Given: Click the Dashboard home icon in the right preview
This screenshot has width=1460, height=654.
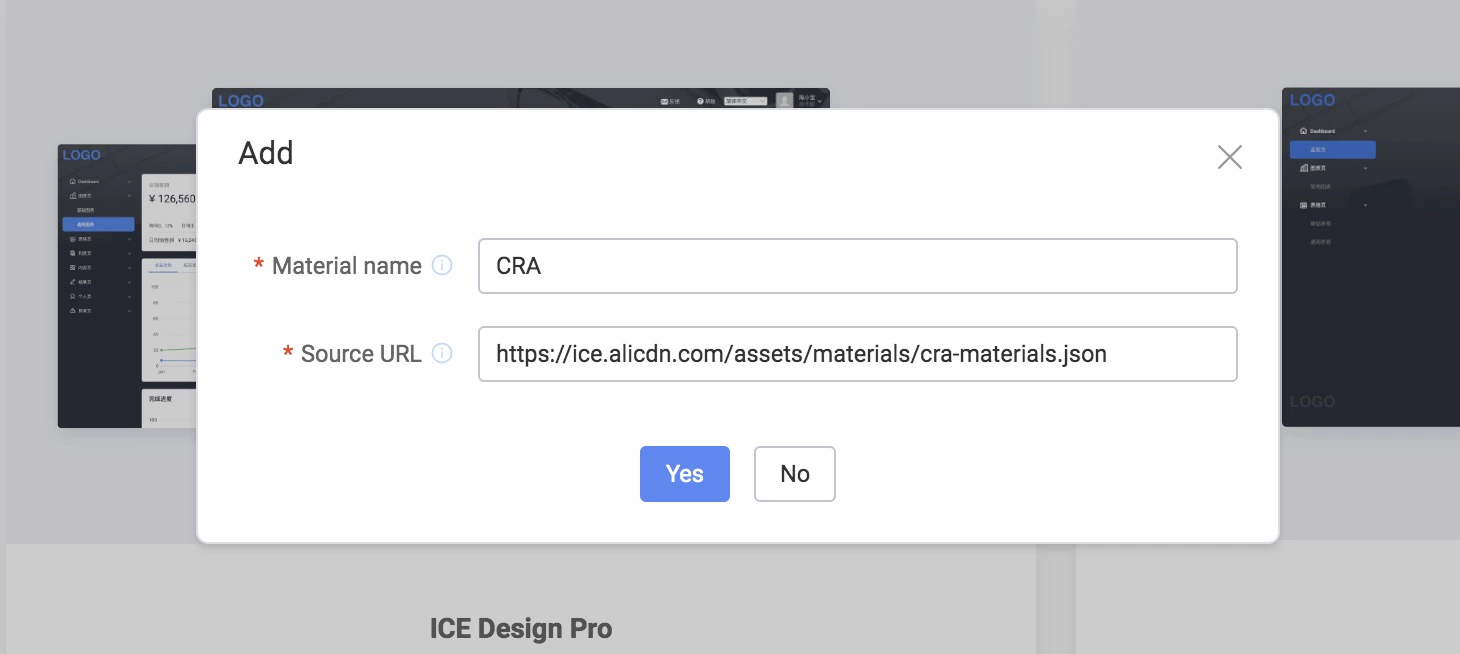Looking at the screenshot, I should click(1303, 131).
